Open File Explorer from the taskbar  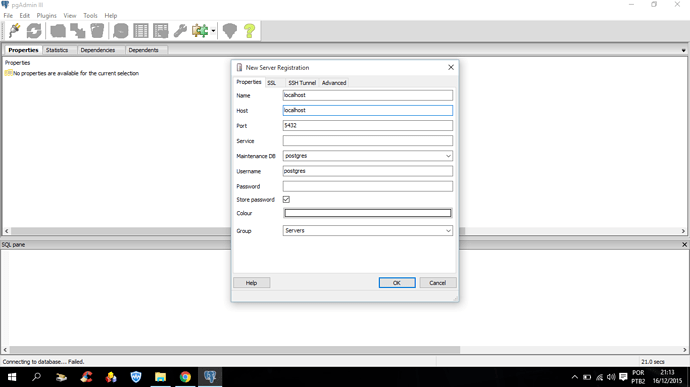click(x=161, y=377)
